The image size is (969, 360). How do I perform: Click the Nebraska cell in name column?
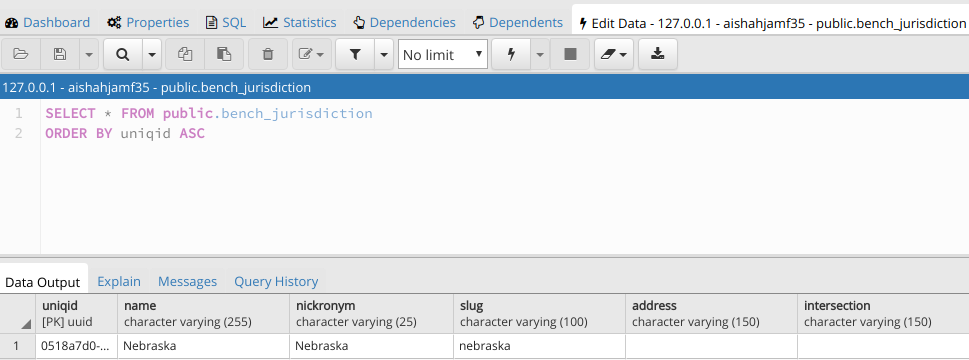[x=203, y=346]
